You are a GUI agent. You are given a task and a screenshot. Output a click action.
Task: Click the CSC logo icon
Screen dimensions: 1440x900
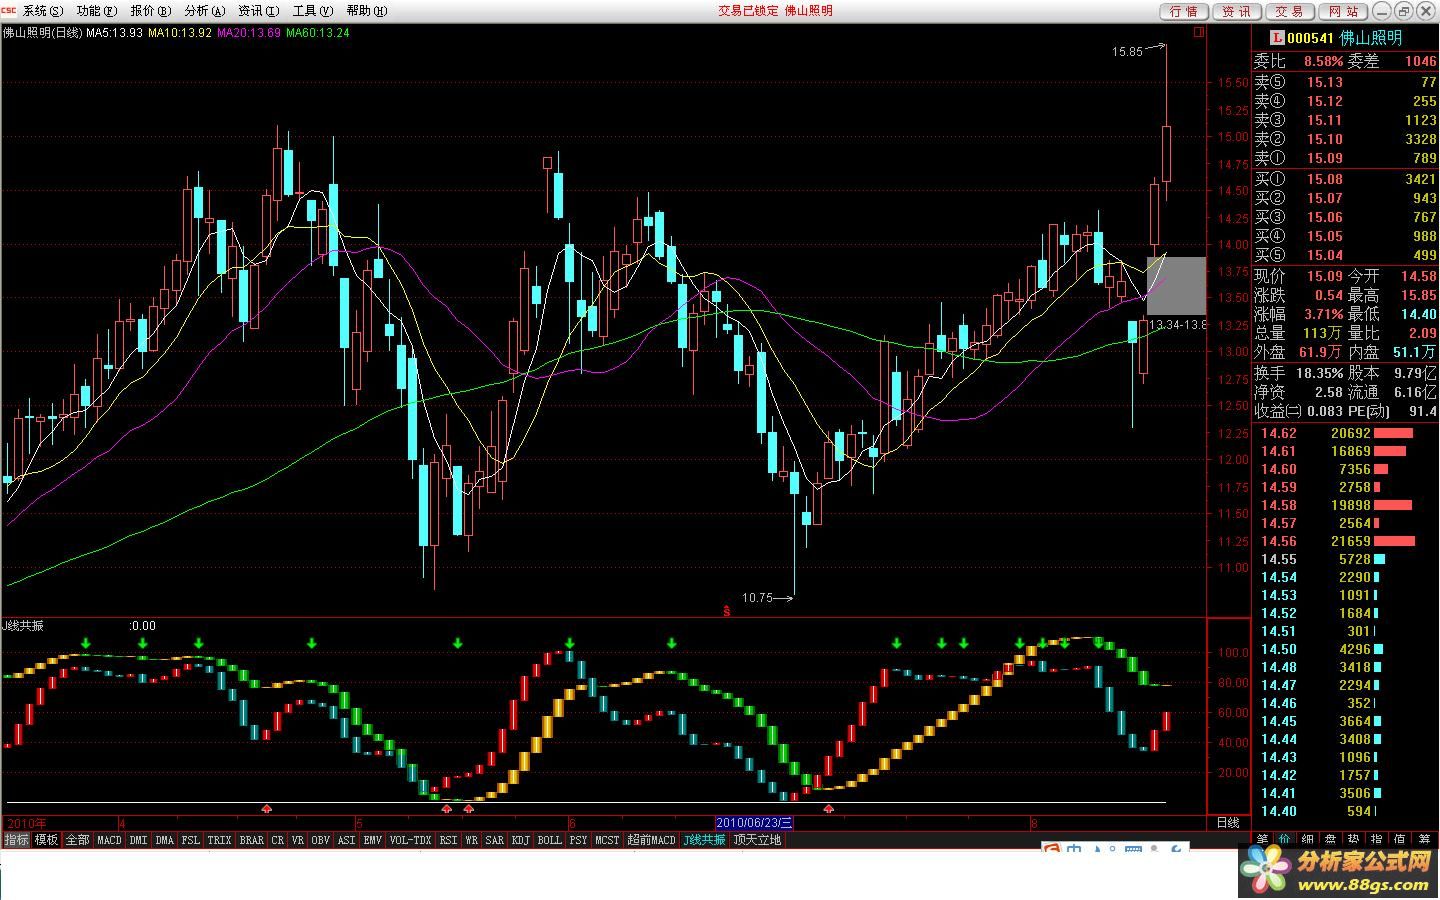point(9,10)
